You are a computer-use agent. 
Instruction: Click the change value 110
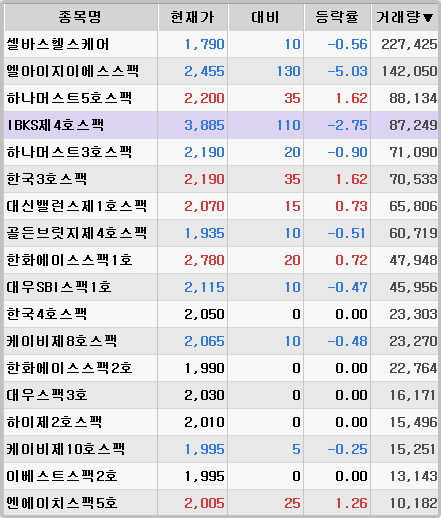pyautogui.click(x=289, y=125)
